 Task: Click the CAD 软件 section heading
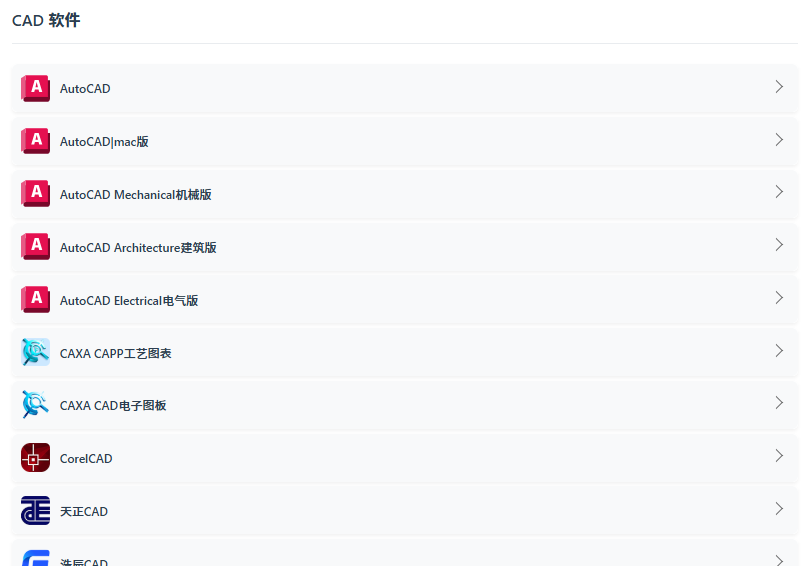point(46,21)
